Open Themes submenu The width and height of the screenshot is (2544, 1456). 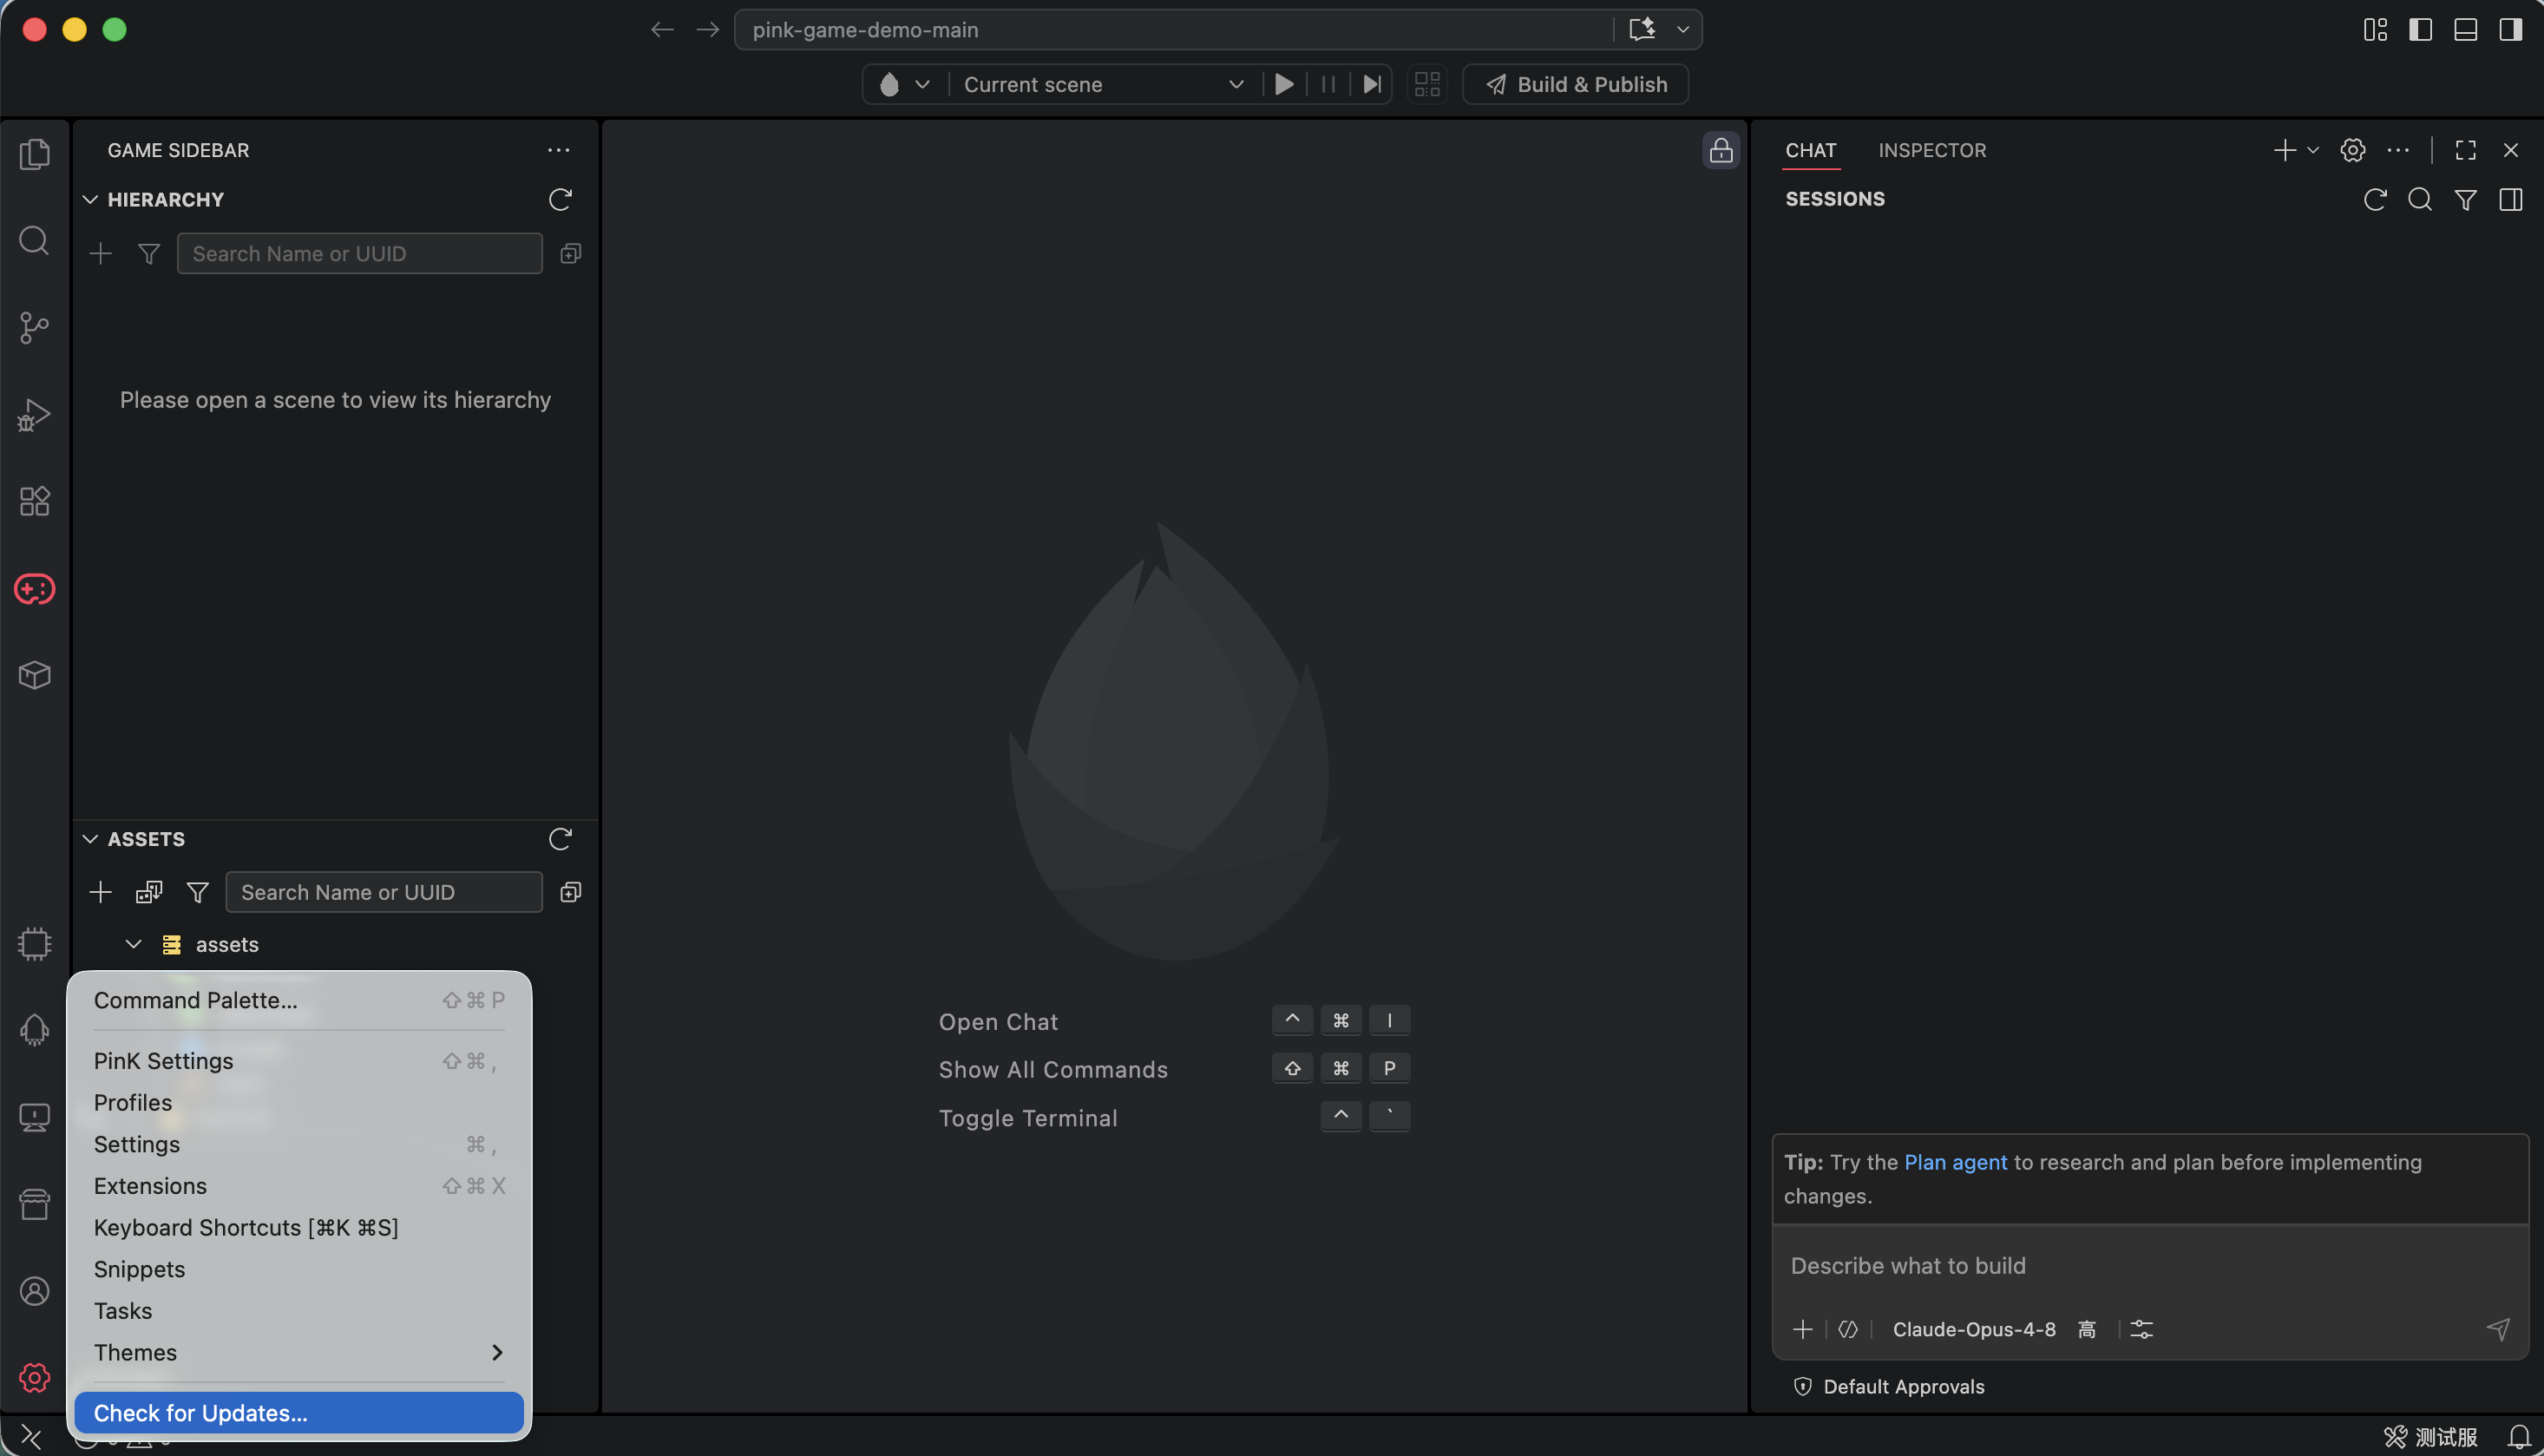tap(299, 1352)
